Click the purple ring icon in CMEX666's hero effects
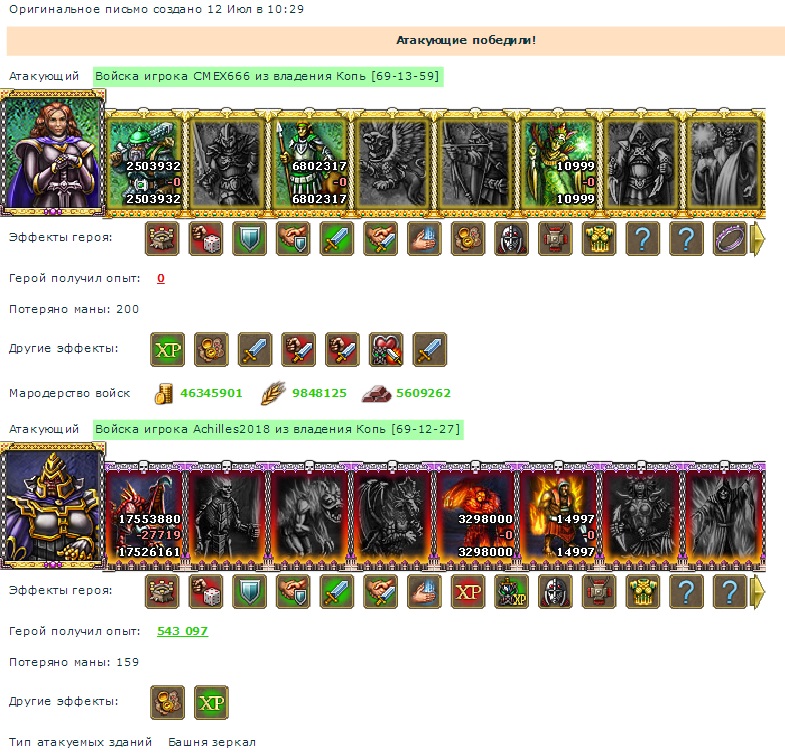Viewport: 785px width, 753px height. coord(730,238)
